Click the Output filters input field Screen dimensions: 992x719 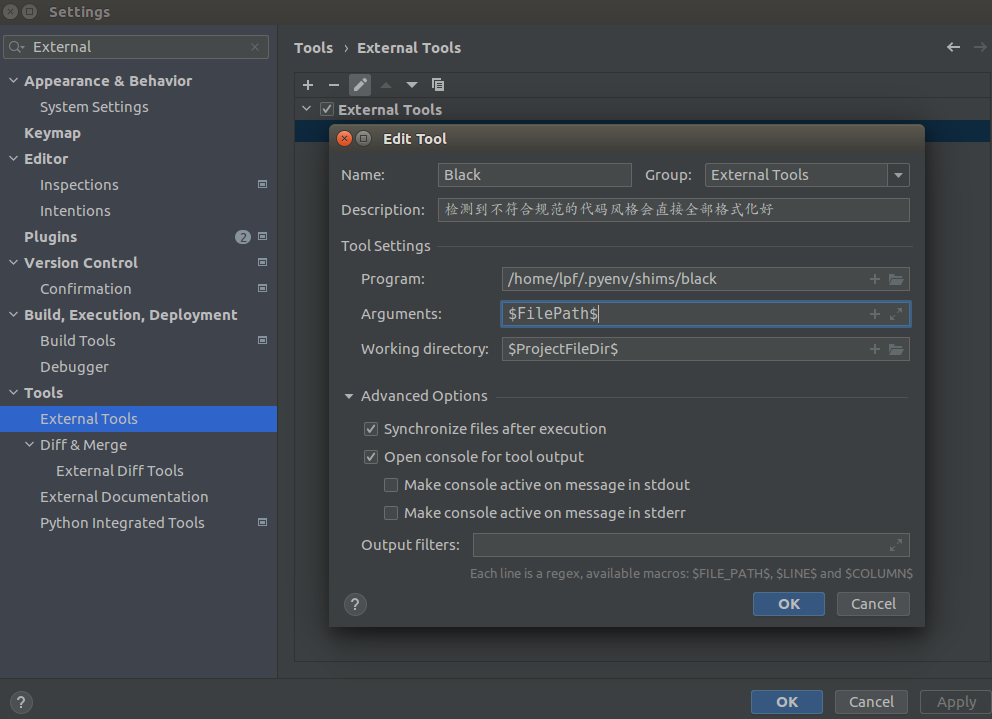691,545
